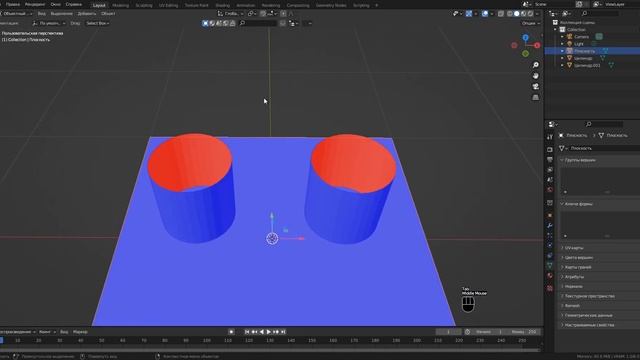The height and width of the screenshot is (360, 640).
Task: Open the Material properties tab icon
Action: [550, 276]
